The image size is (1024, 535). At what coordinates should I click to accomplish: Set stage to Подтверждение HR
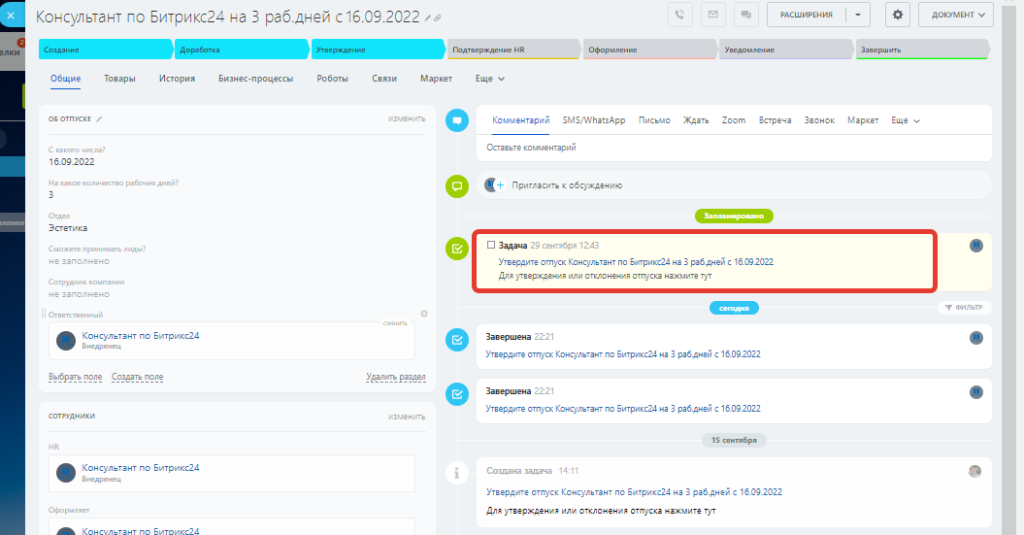coord(514,50)
